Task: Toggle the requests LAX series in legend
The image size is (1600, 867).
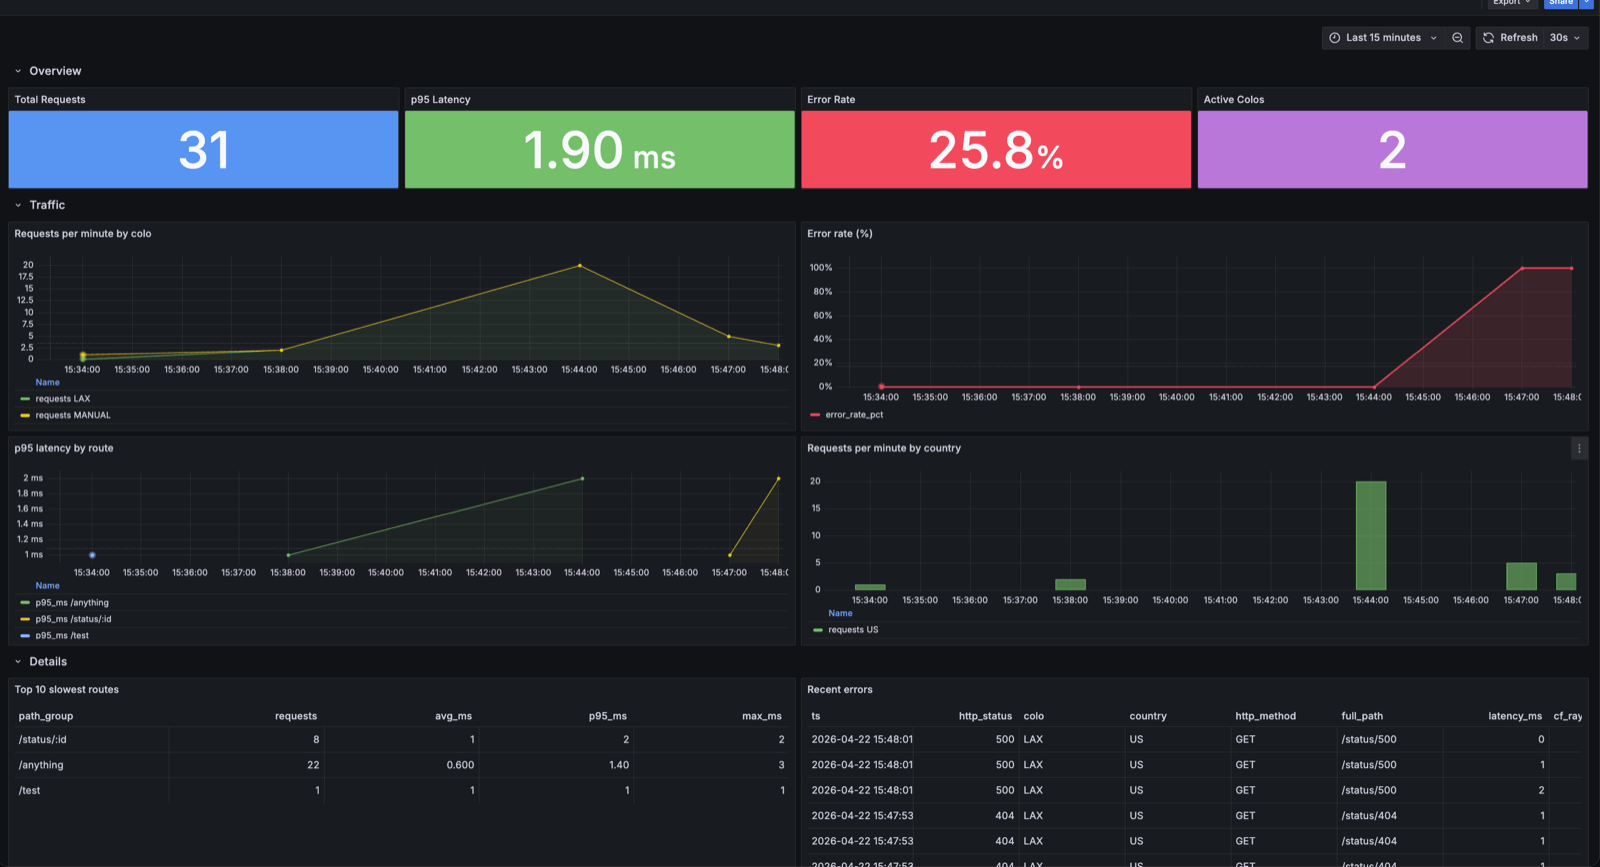Action: (x=62, y=399)
